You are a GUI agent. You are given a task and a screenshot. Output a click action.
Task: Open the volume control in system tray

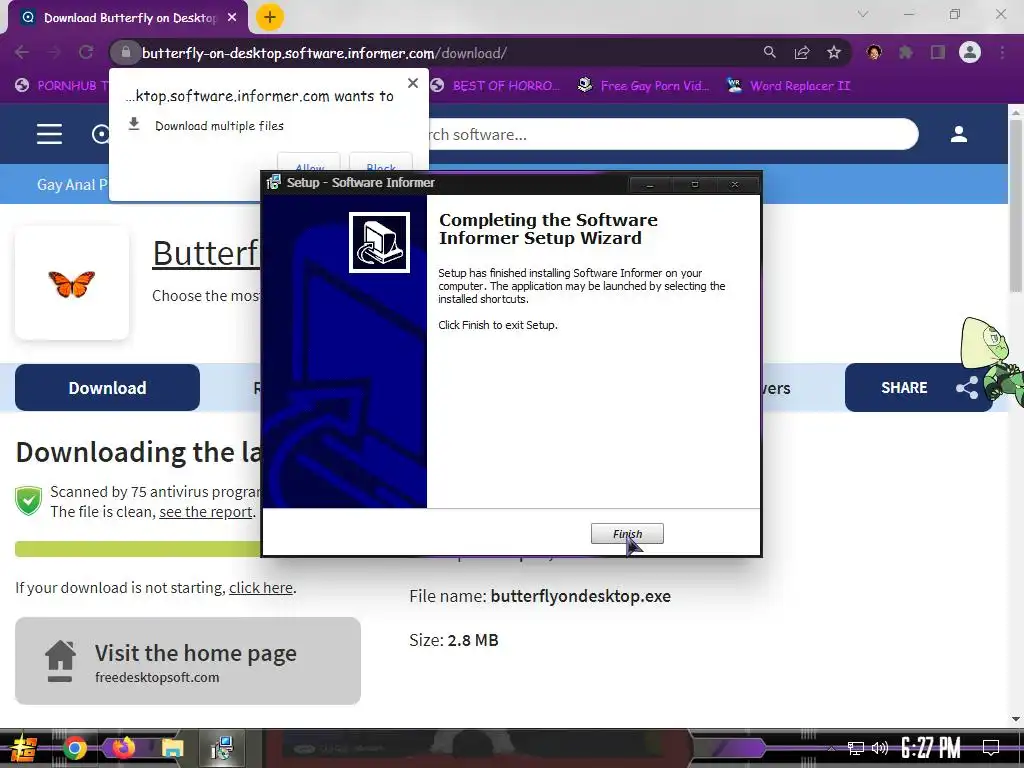[x=880, y=748]
